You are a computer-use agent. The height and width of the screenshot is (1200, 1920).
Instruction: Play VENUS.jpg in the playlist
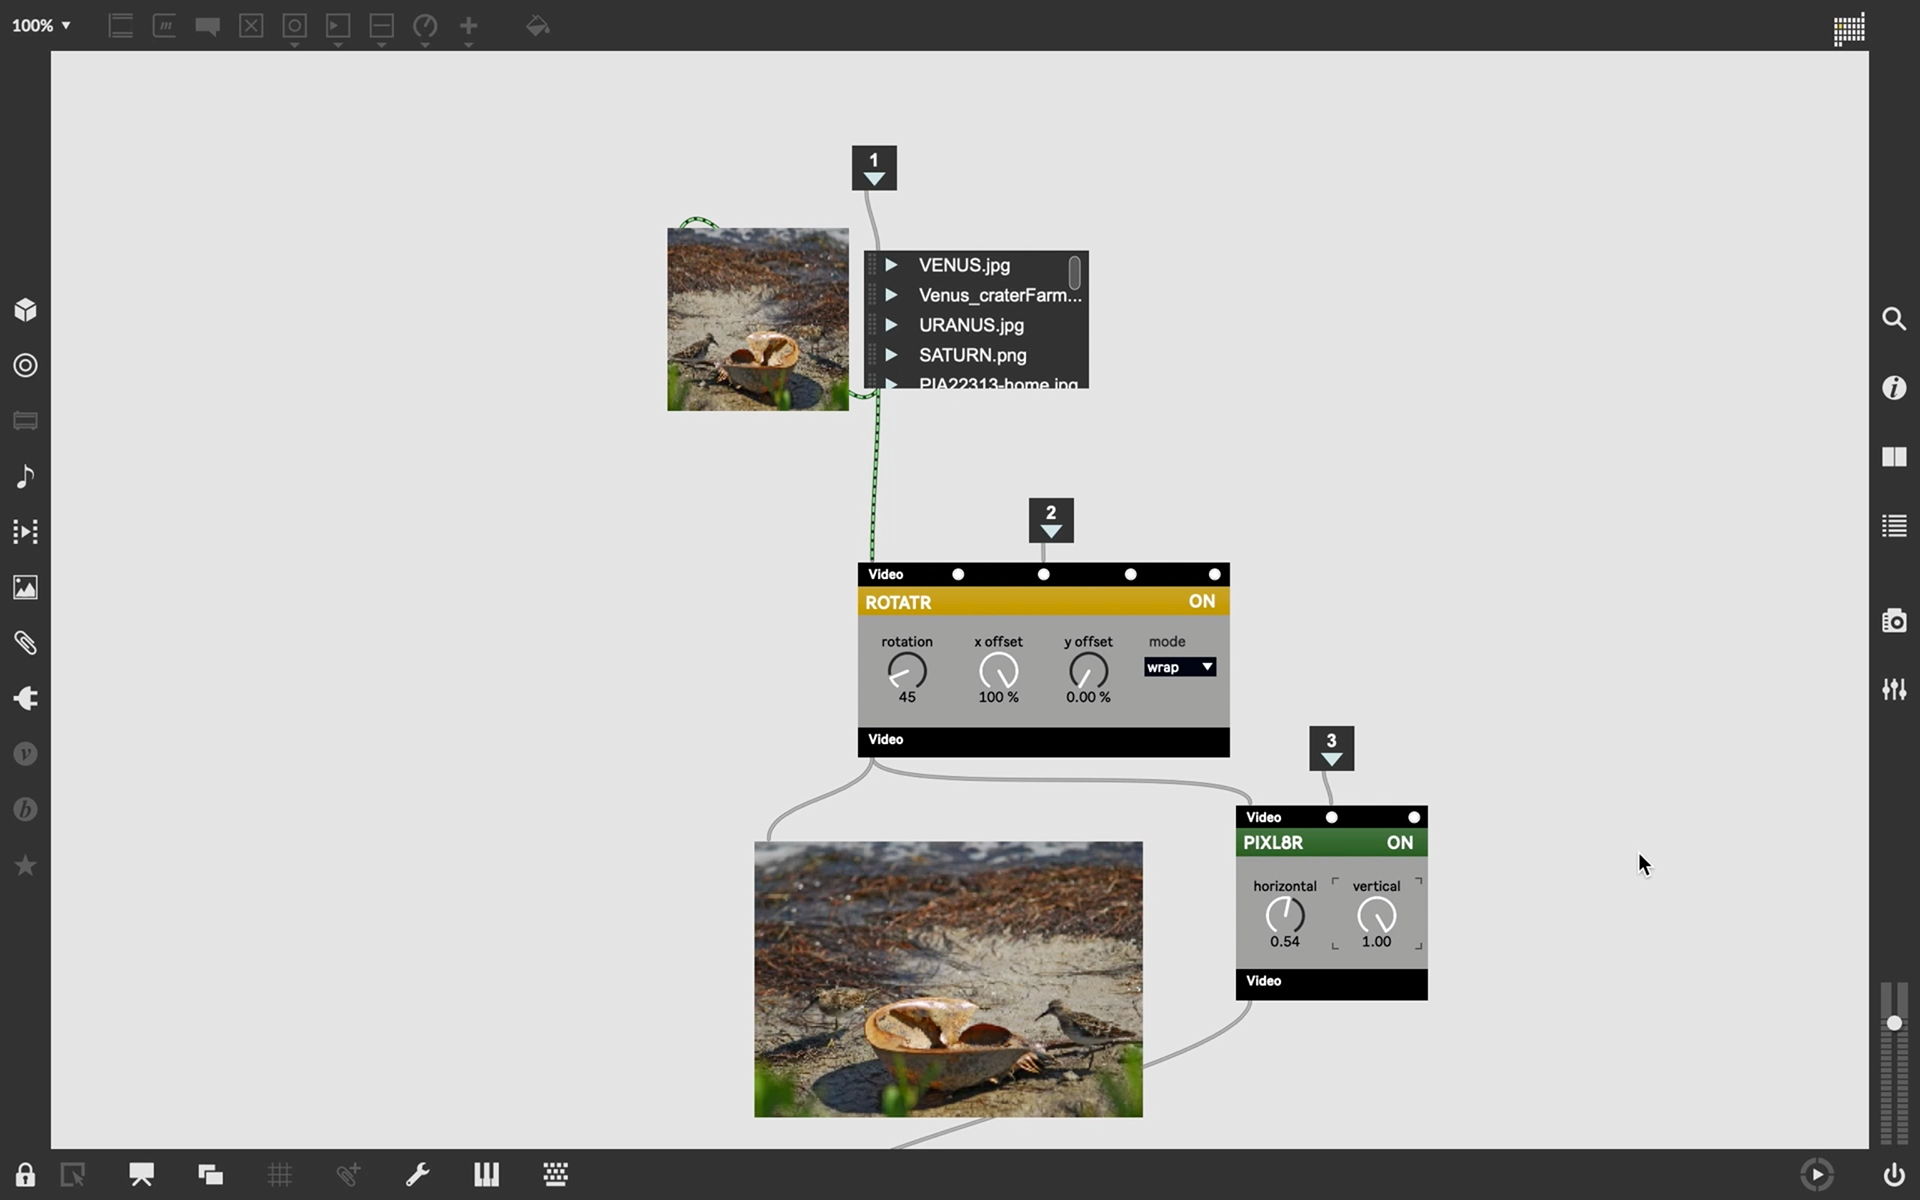(891, 265)
